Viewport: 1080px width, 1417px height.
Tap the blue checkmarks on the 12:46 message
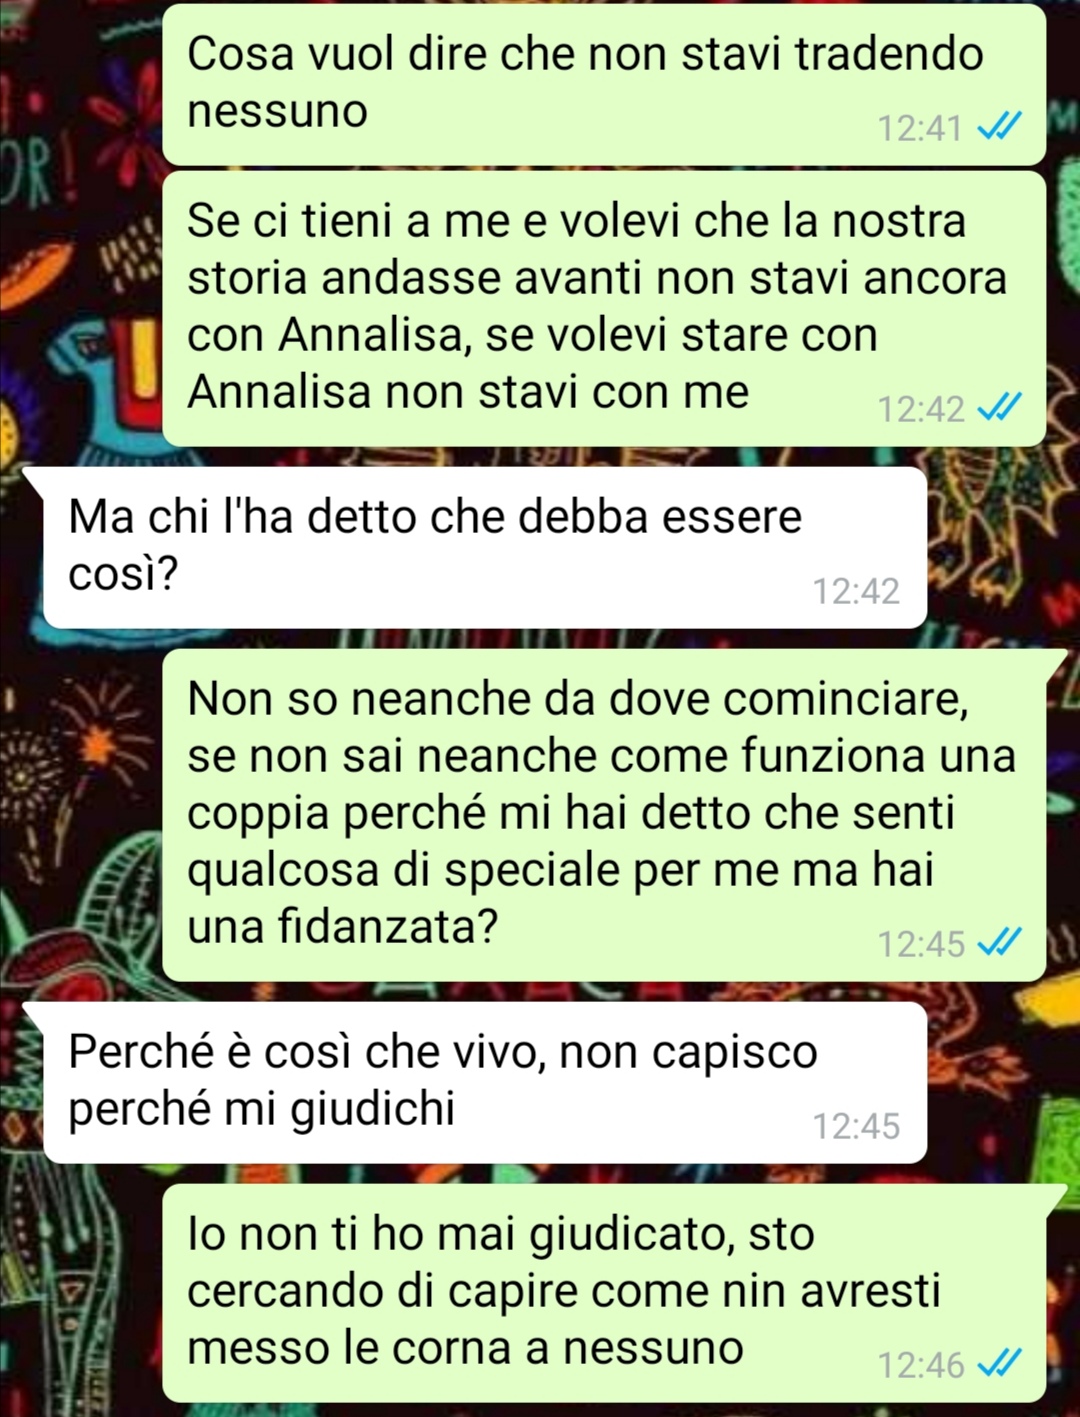pos(998,1363)
